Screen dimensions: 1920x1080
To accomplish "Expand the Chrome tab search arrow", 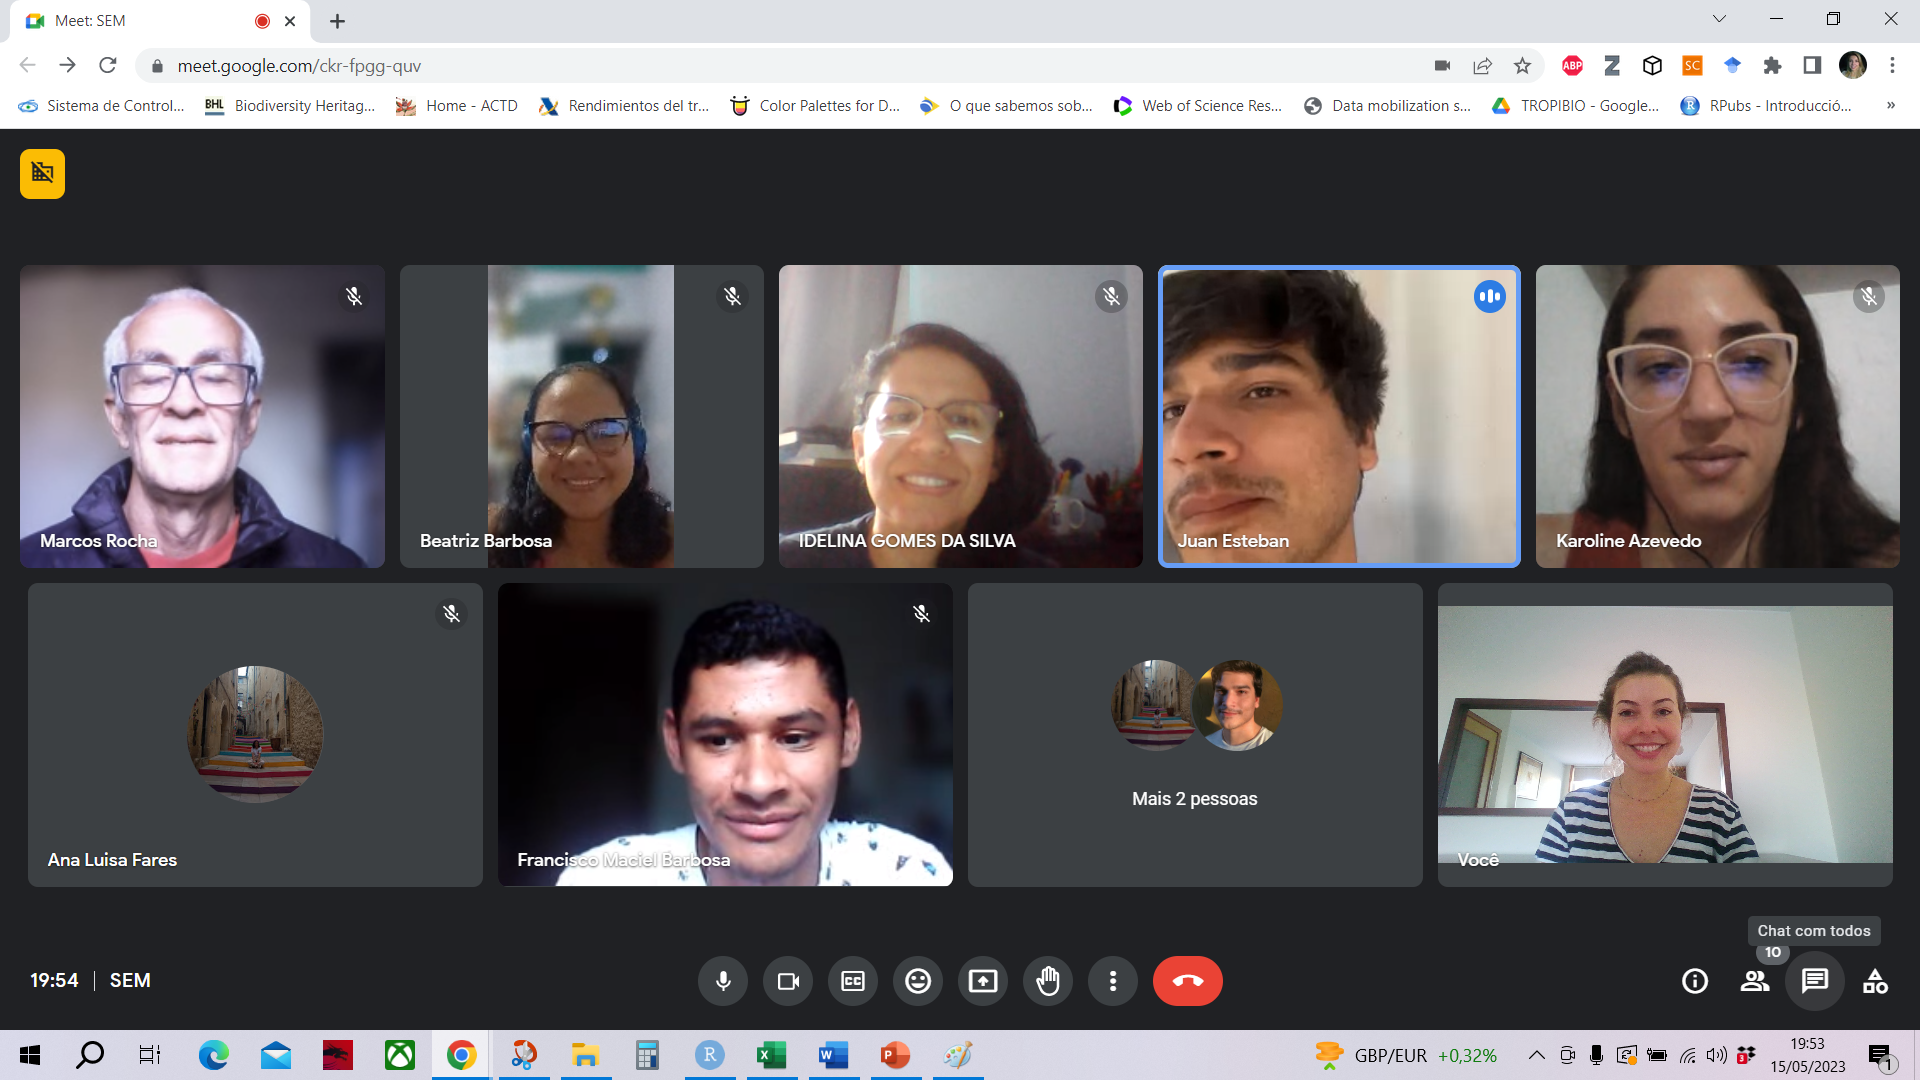I will point(1719,19).
